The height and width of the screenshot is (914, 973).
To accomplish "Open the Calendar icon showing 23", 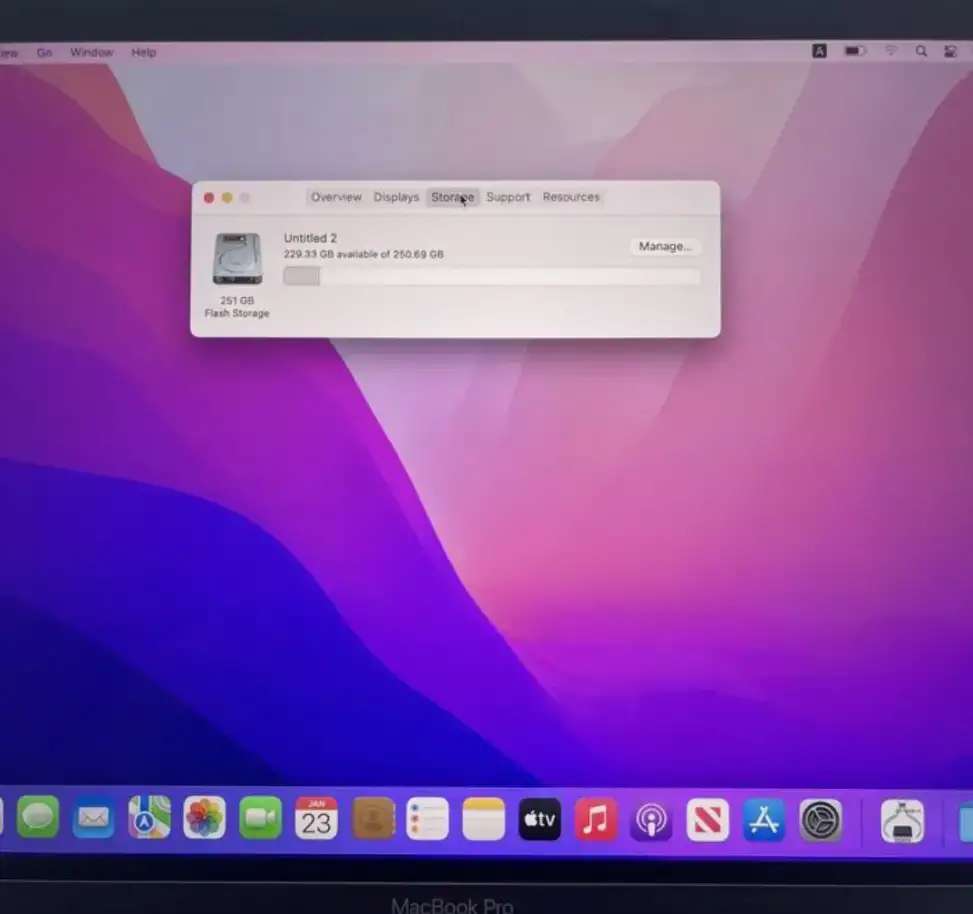I will pyautogui.click(x=316, y=818).
